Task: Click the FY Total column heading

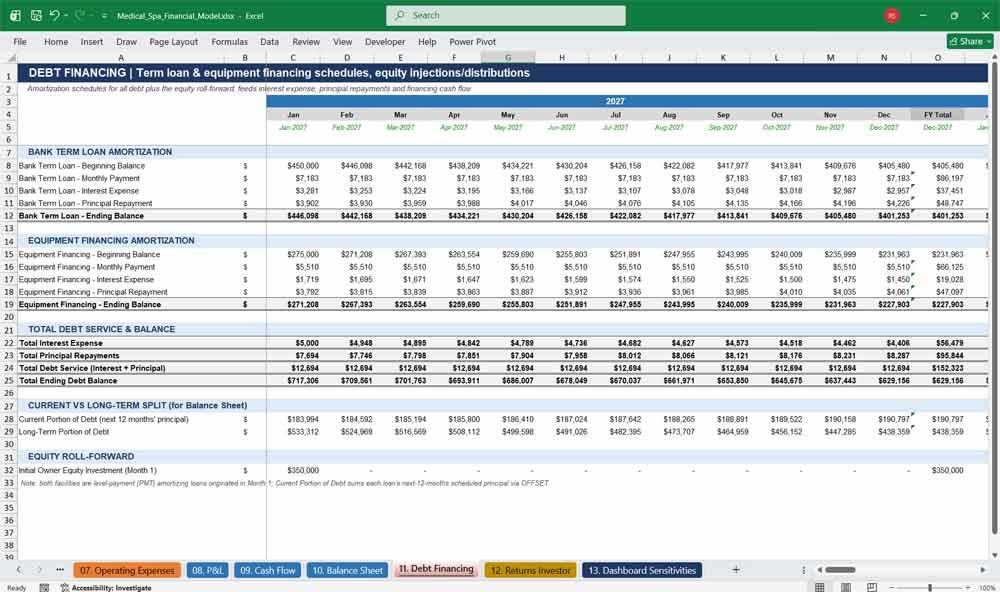Action: [x=938, y=115]
